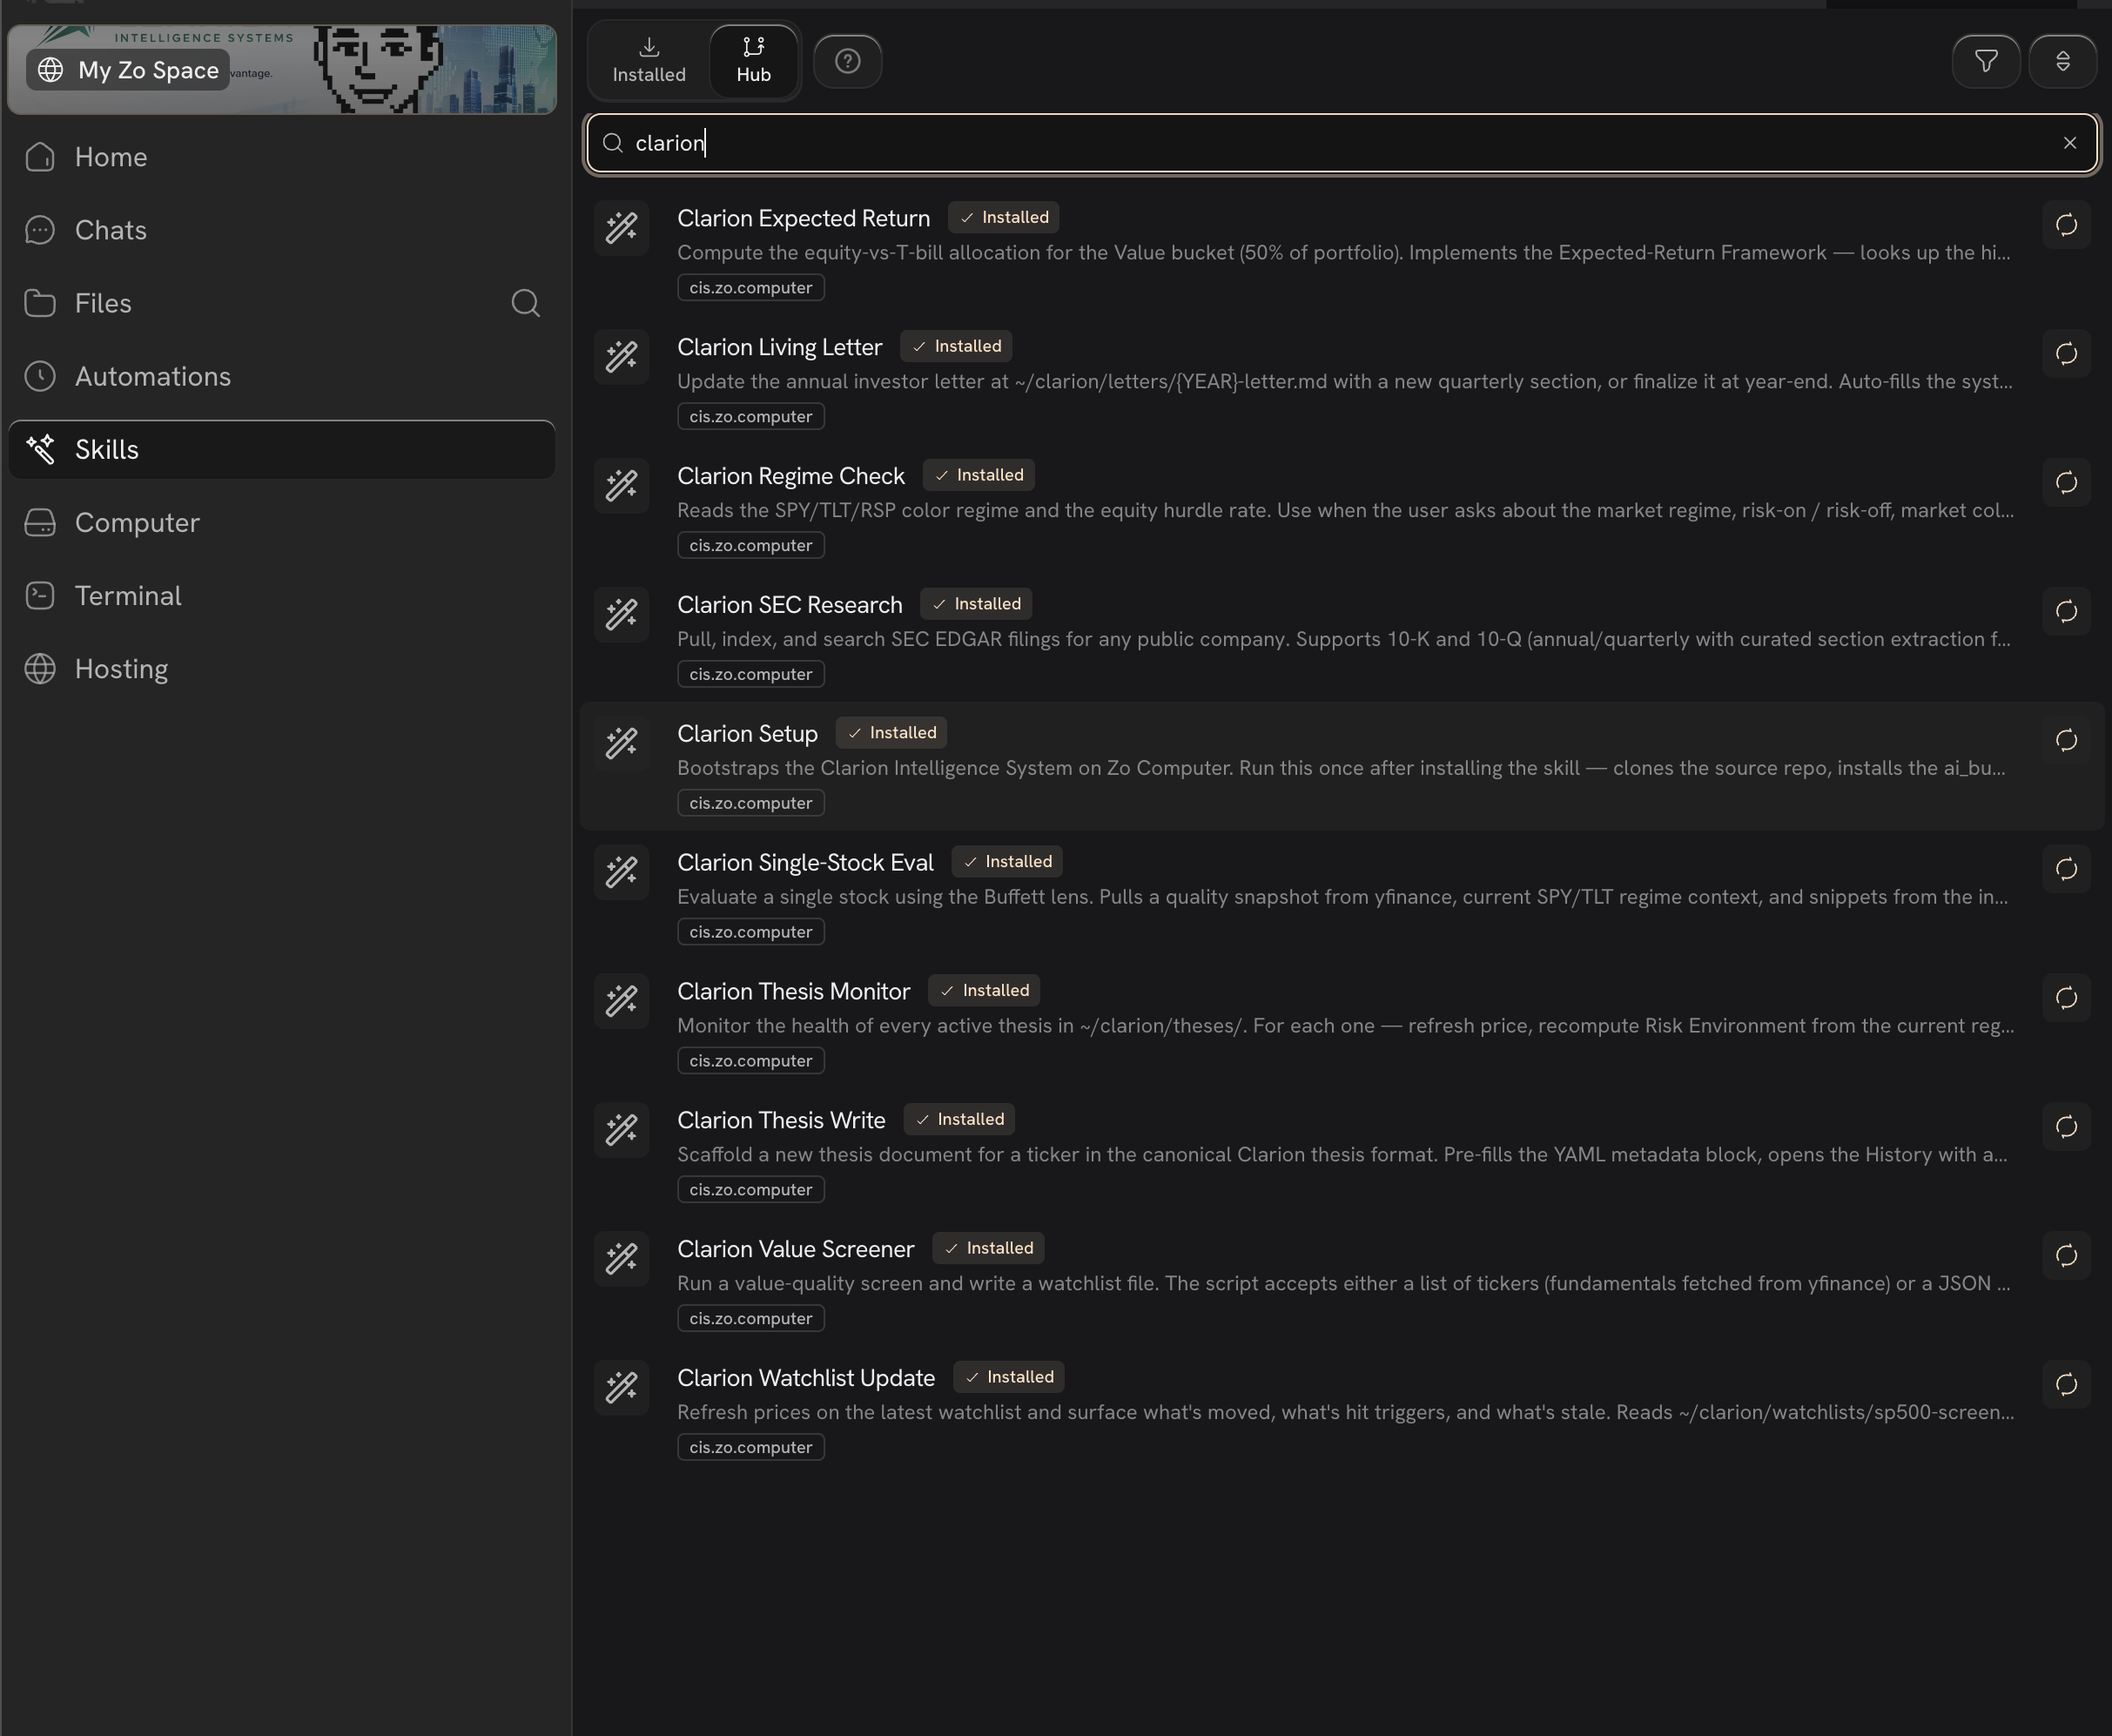This screenshot has height=1736, width=2112.
Task: Open Computer in the sidebar
Action: pyautogui.click(x=282, y=522)
